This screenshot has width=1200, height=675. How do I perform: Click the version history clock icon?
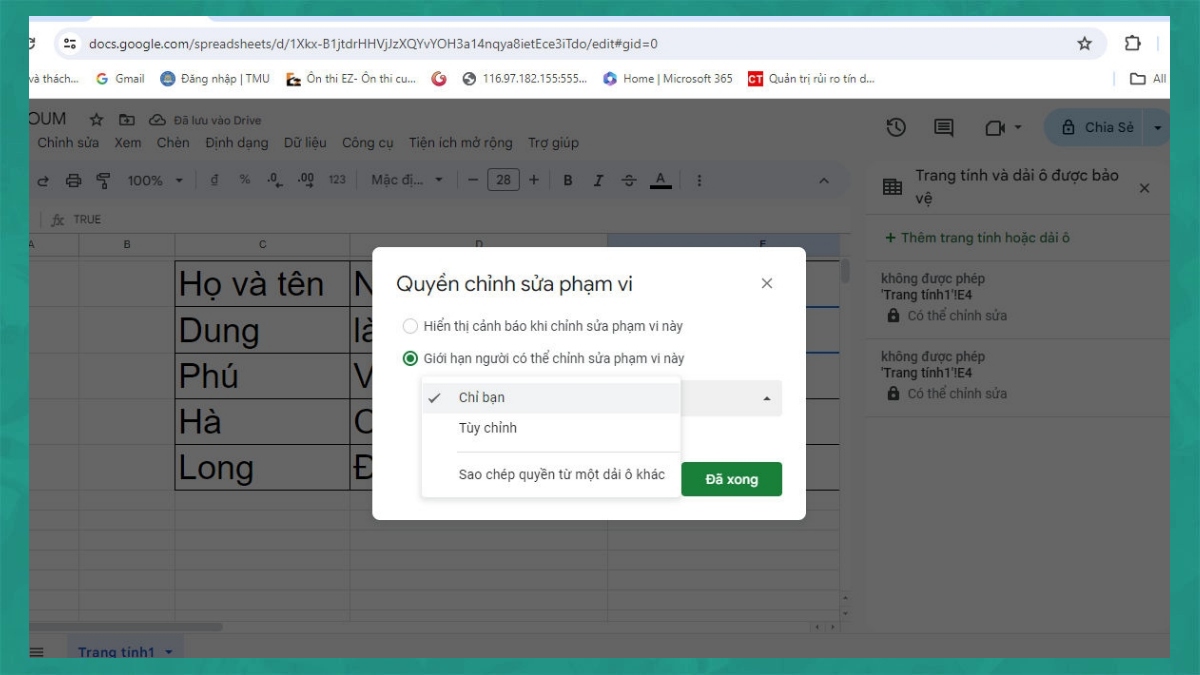coord(896,127)
